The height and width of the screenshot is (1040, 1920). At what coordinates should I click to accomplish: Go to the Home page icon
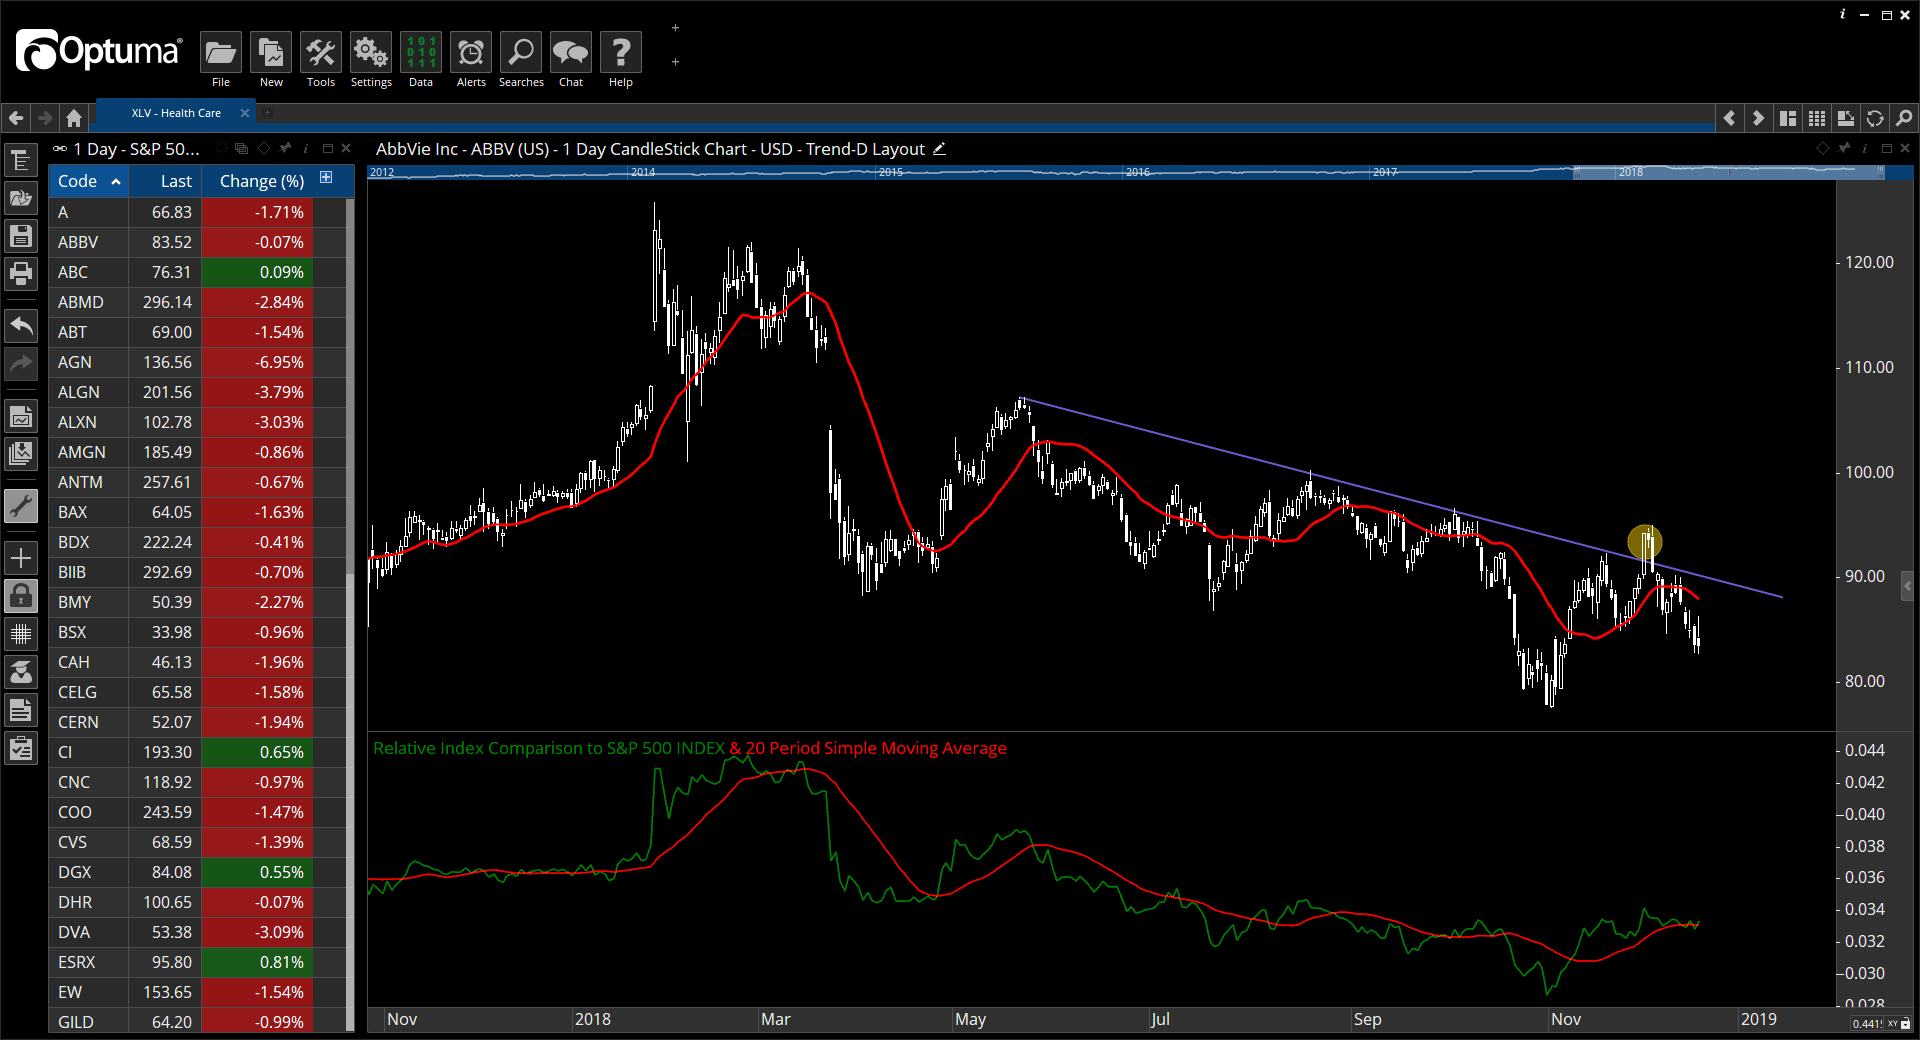74,118
